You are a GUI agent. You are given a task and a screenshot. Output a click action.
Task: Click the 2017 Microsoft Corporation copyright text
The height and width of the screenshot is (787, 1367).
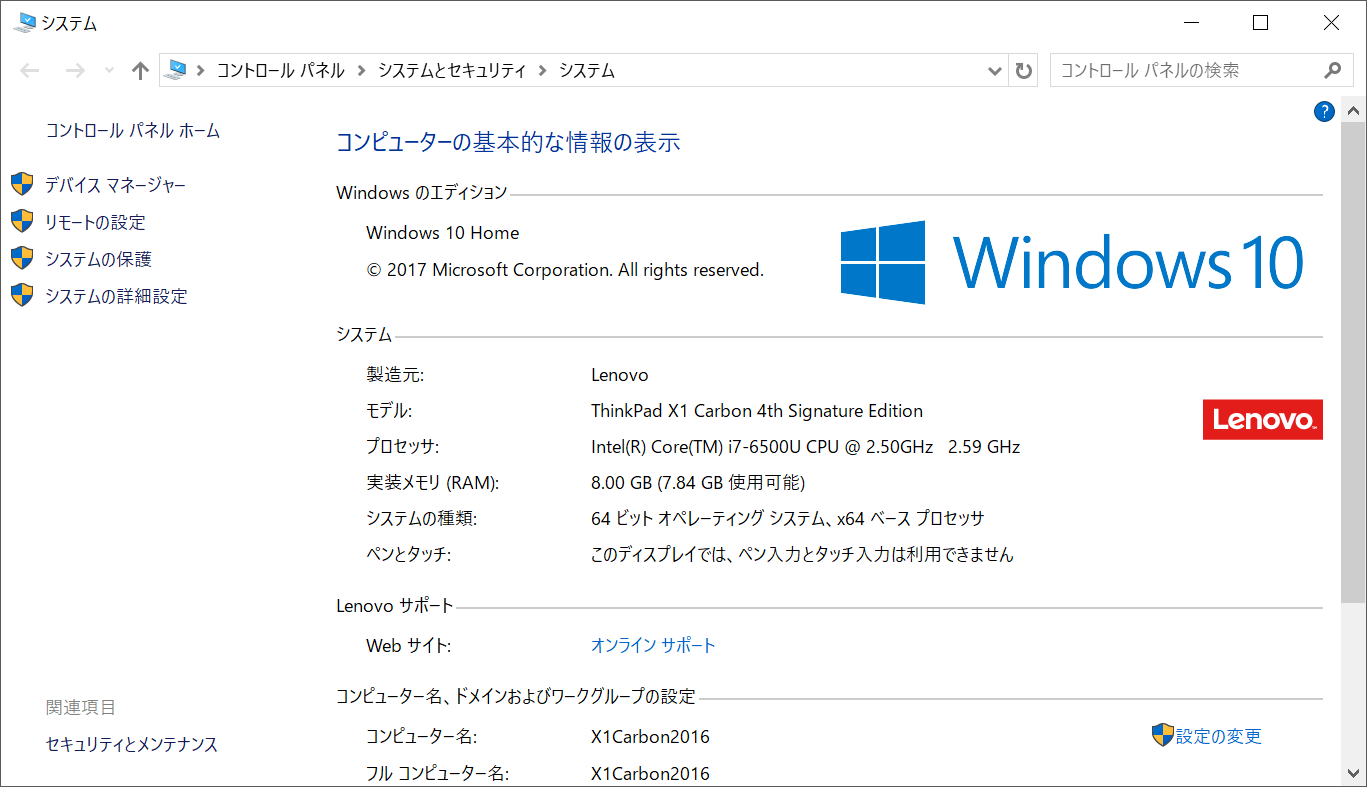[x=565, y=270]
